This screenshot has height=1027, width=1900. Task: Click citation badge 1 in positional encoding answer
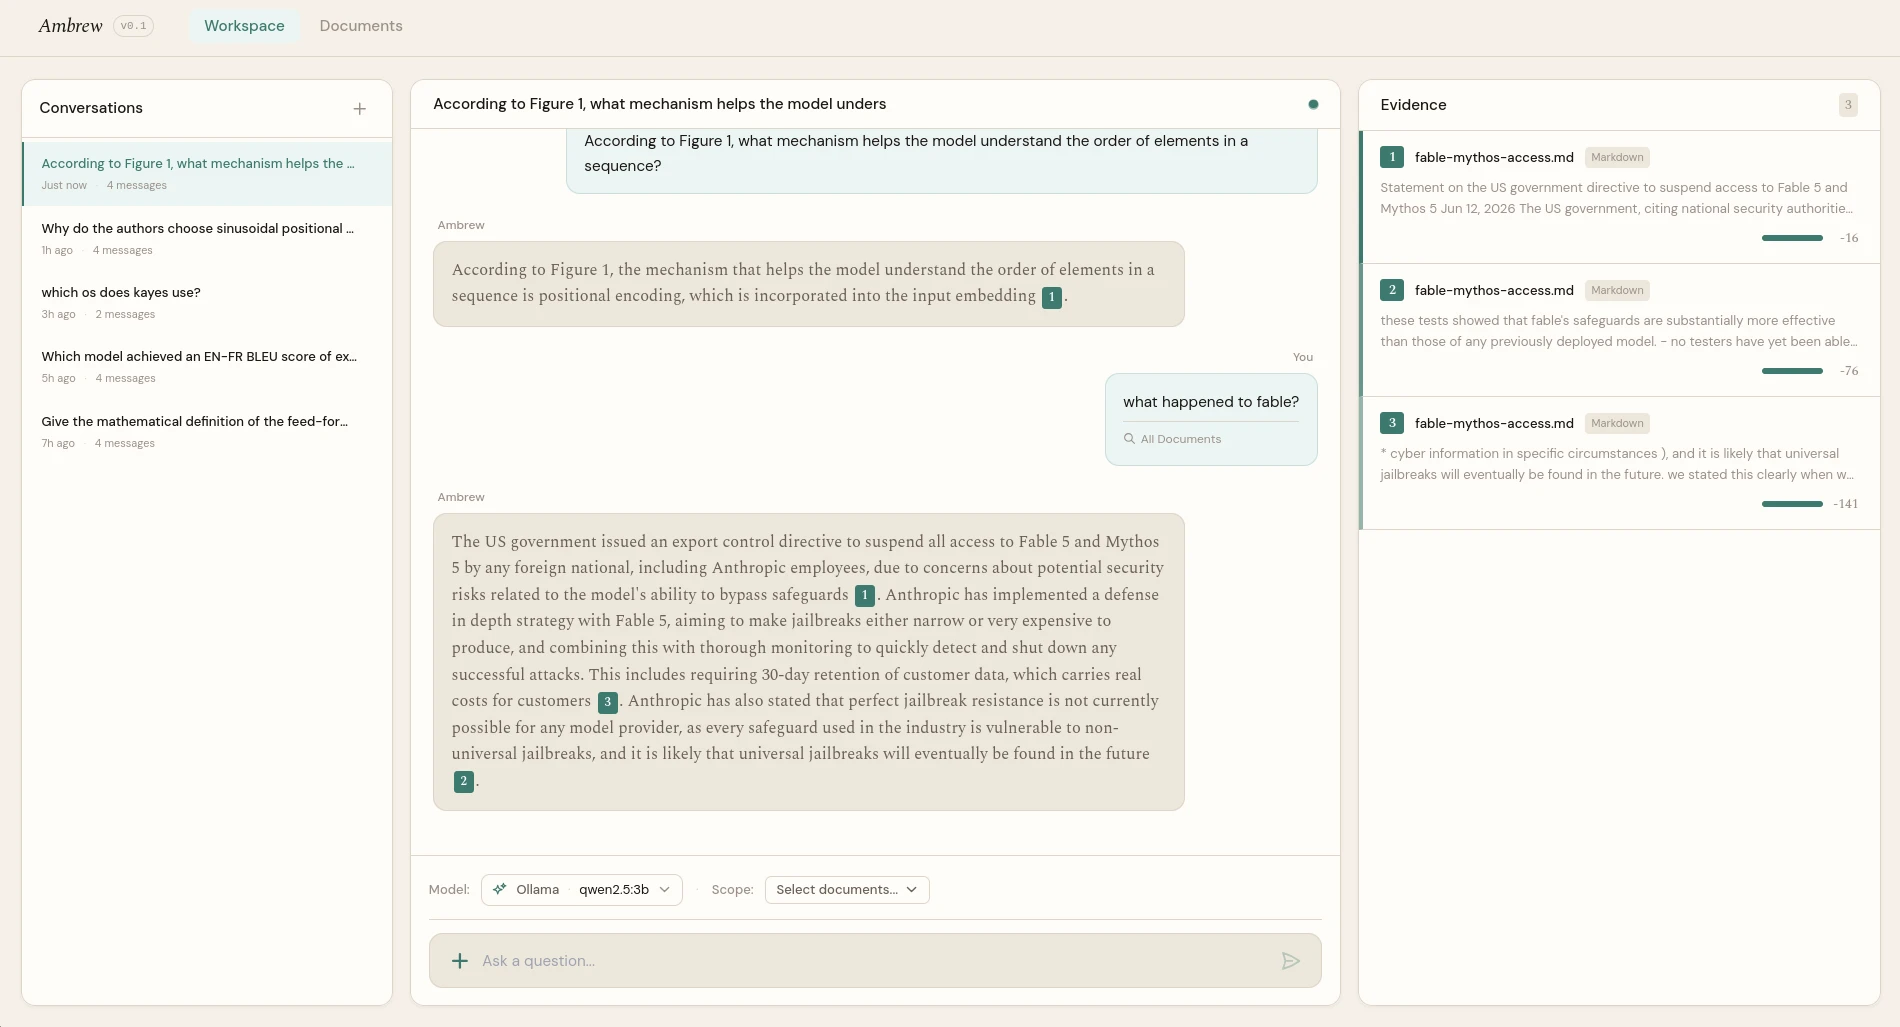click(1052, 297)
